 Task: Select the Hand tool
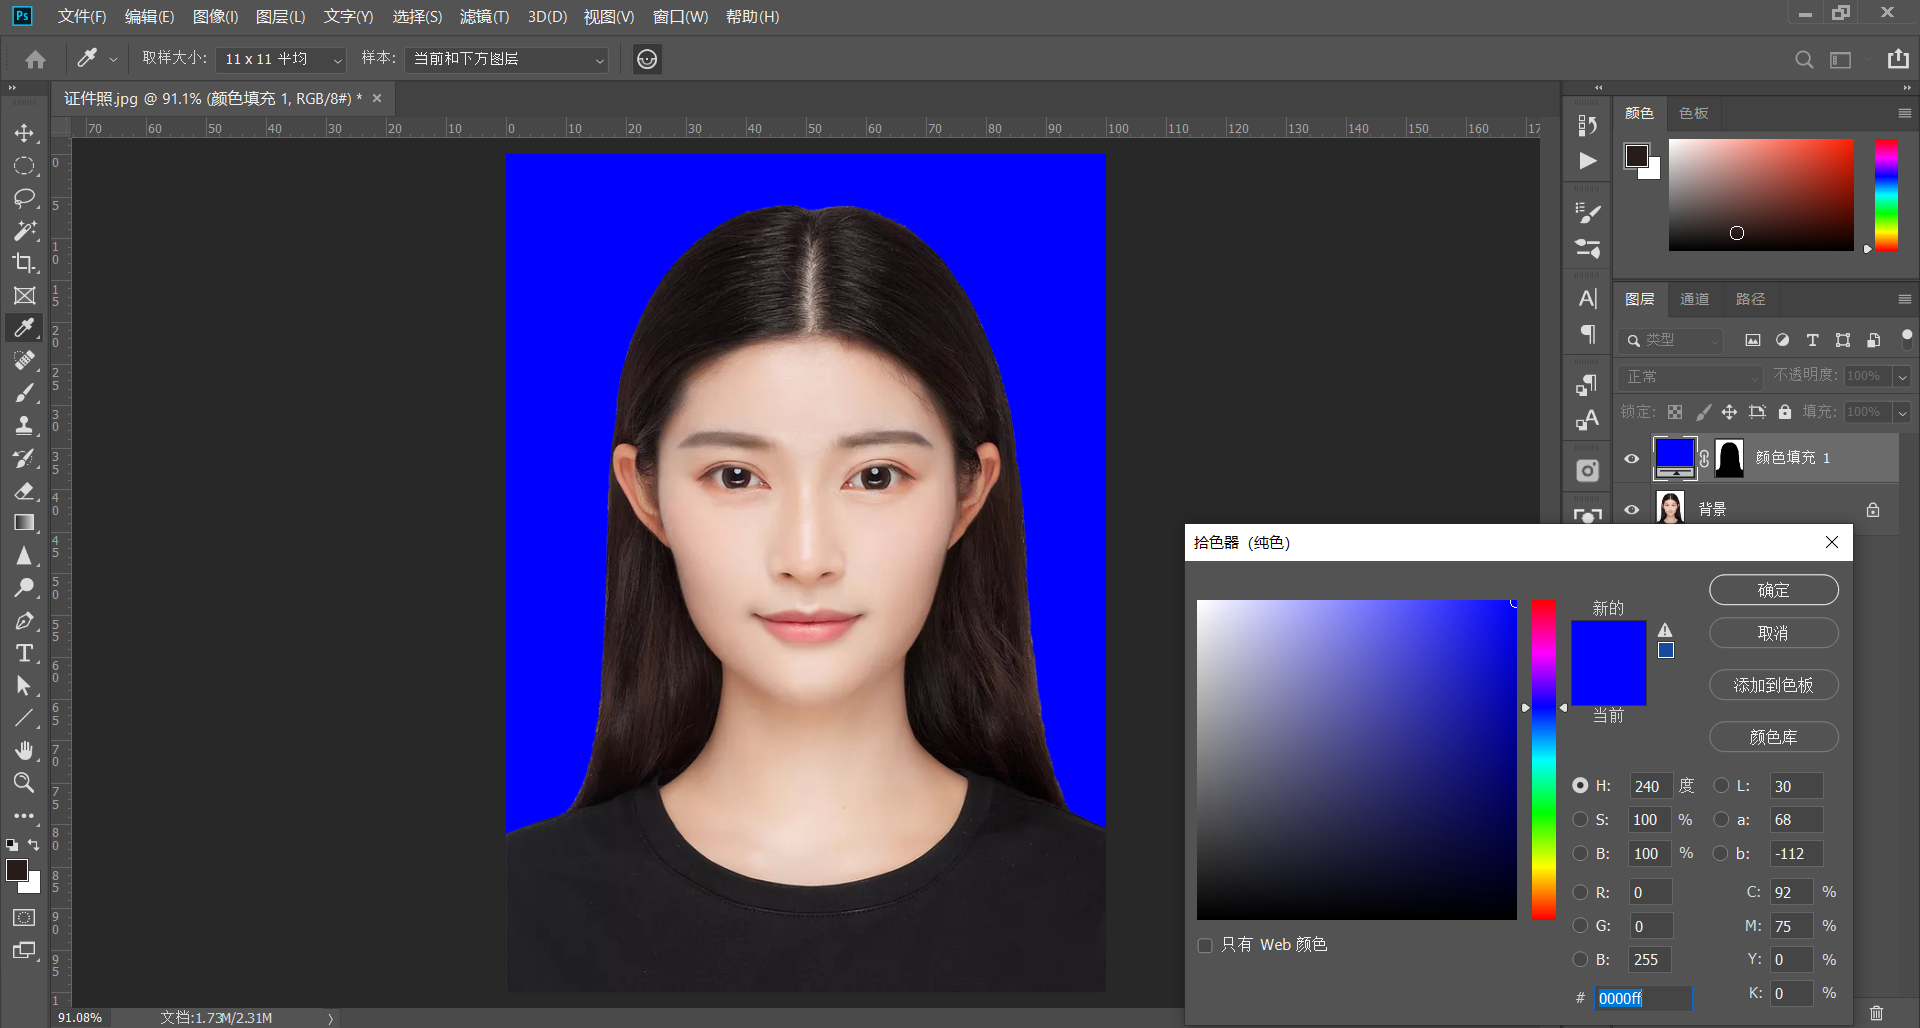(x=24, y=750)
